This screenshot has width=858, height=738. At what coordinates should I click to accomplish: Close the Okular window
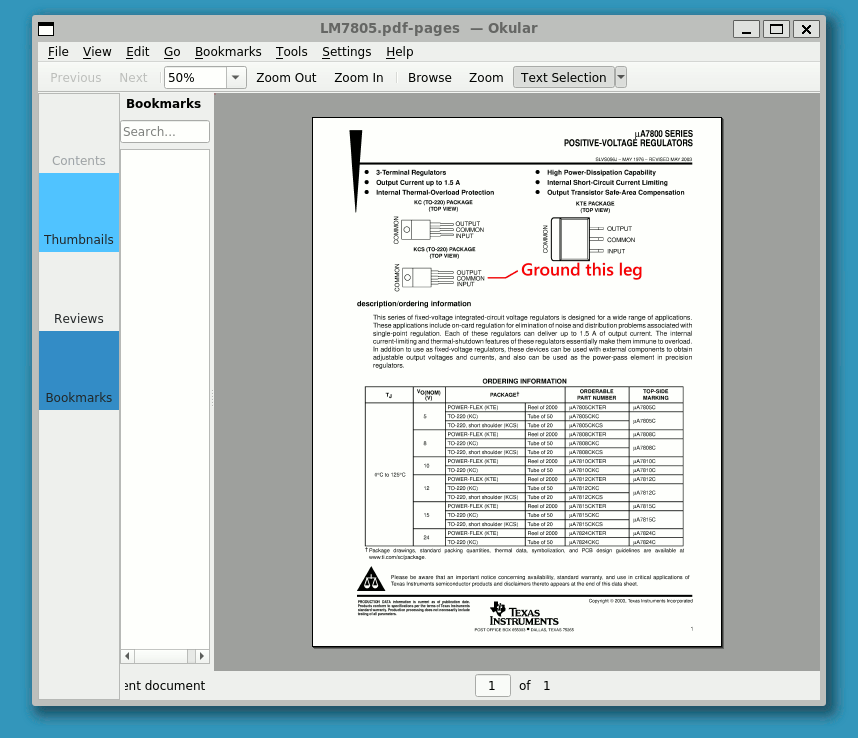806,29
